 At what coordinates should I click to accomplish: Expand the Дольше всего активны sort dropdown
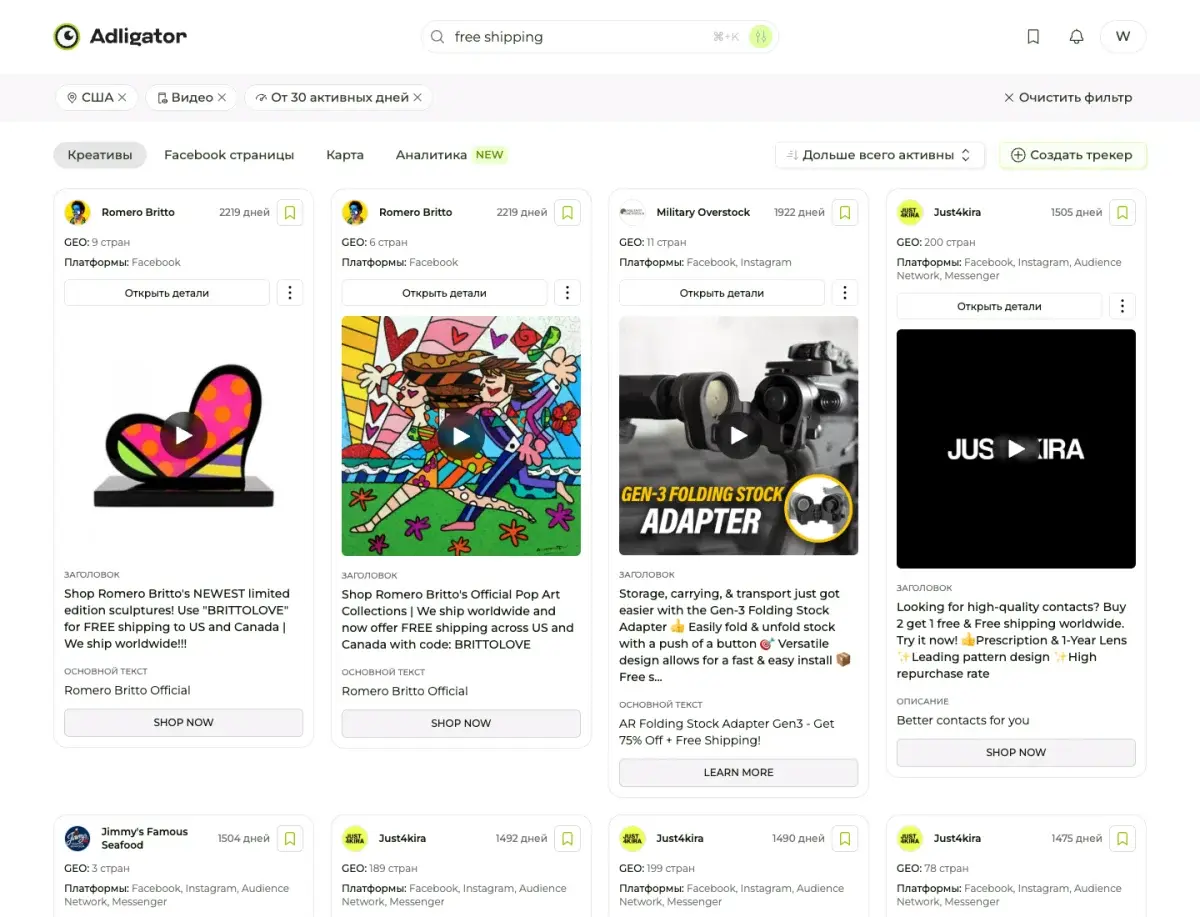coord(880,155)
